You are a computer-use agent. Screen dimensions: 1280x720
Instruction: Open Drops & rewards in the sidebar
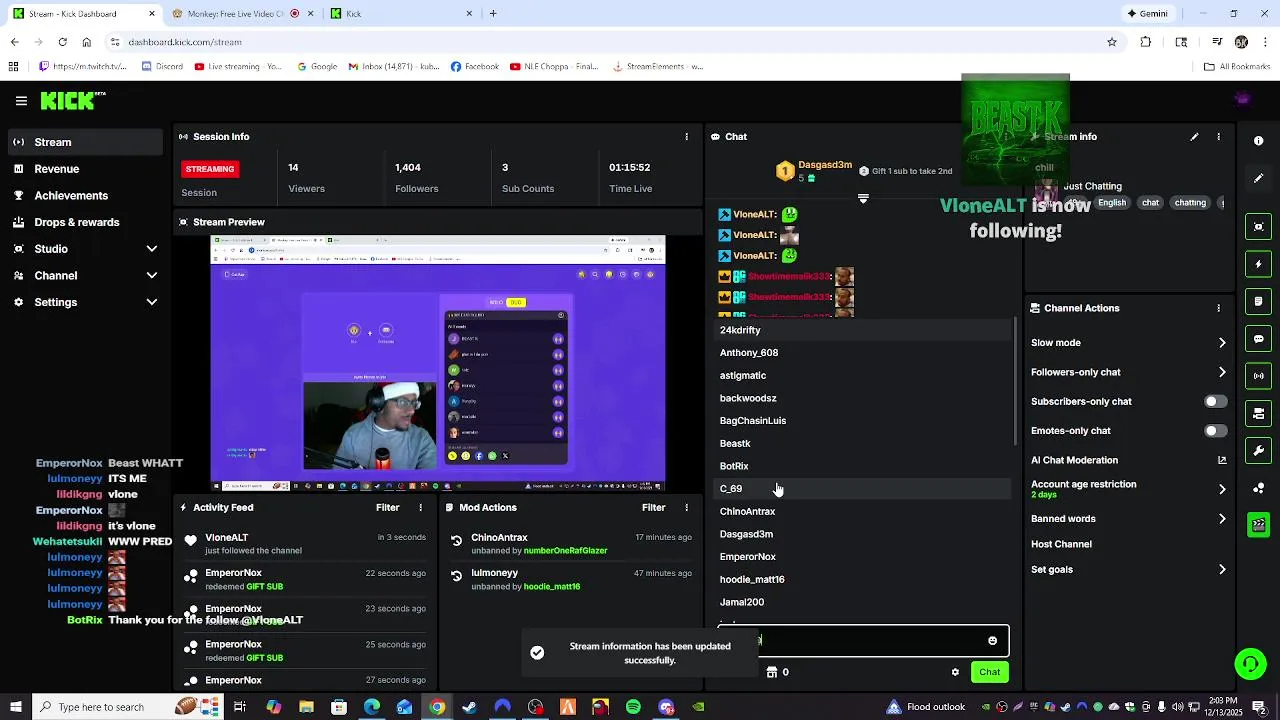(84, 222)
